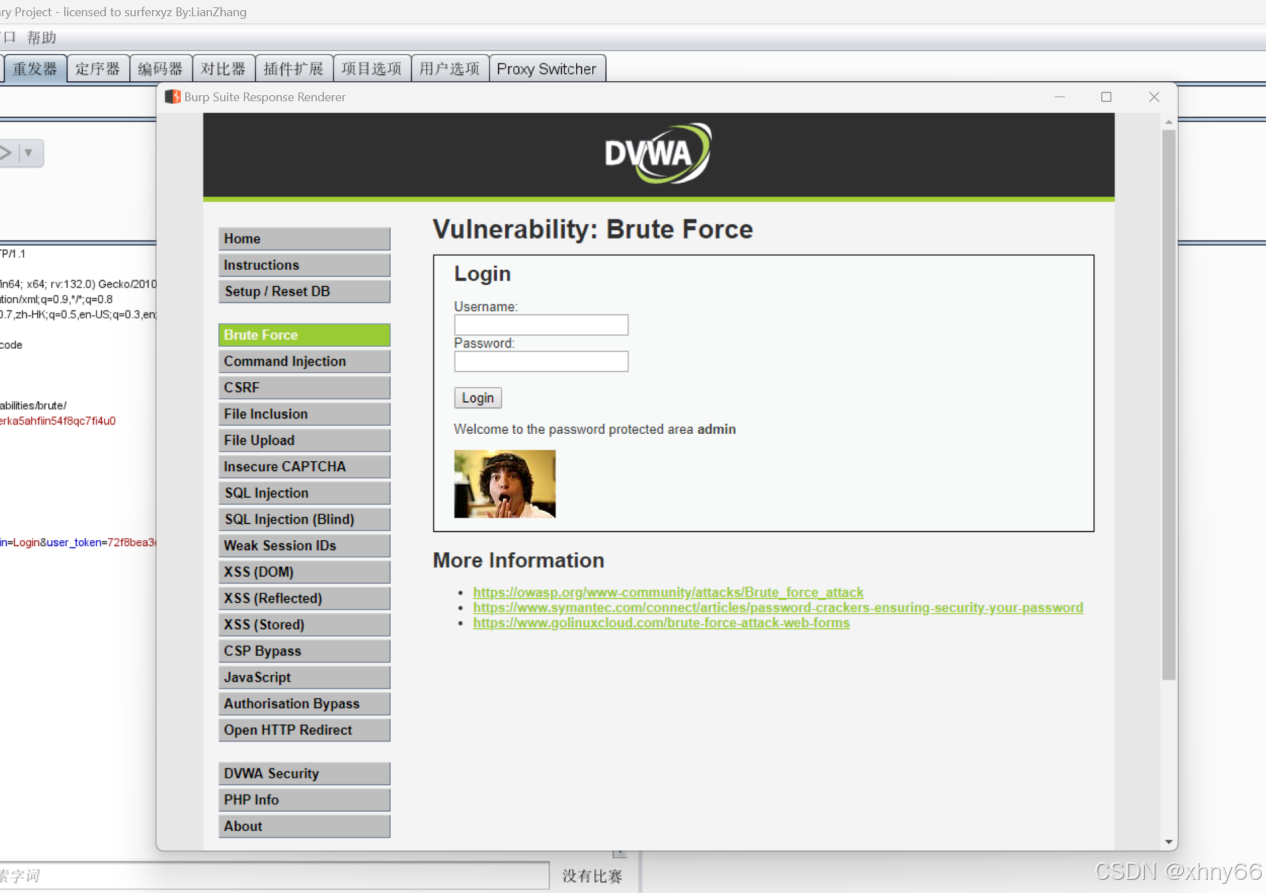Click the forward arrow button in Repeater

tap(7, 153)
